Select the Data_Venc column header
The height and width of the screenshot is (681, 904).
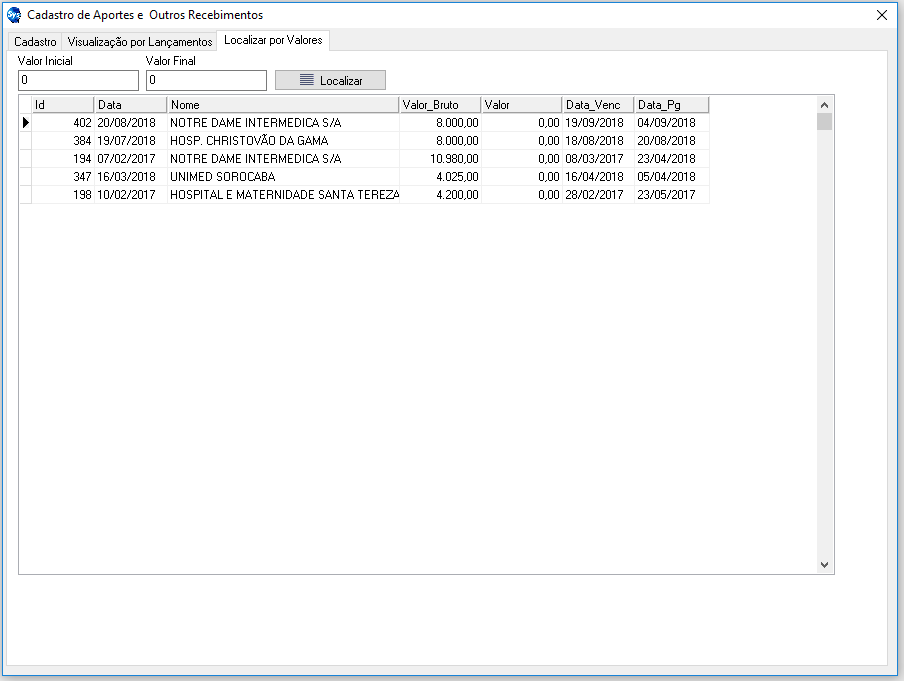[x=597, y=105]
